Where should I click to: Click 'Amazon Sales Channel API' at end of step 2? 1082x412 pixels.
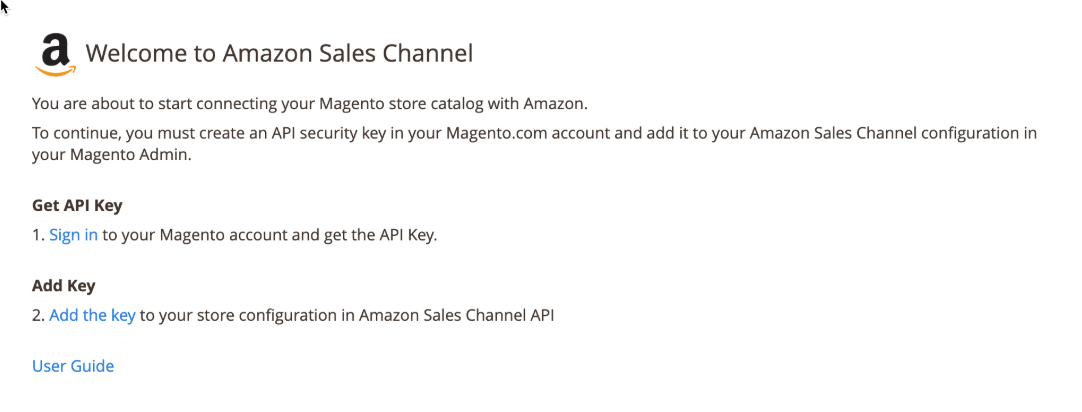[457, 315]
